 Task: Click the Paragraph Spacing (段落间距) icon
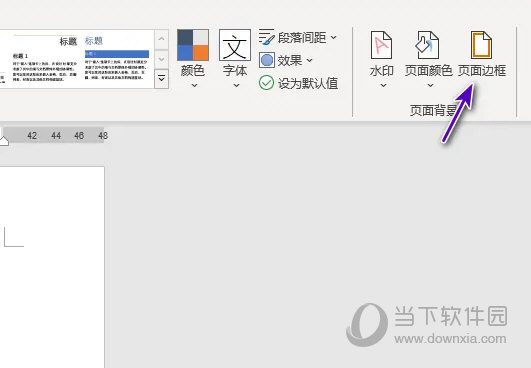point(267,37)
